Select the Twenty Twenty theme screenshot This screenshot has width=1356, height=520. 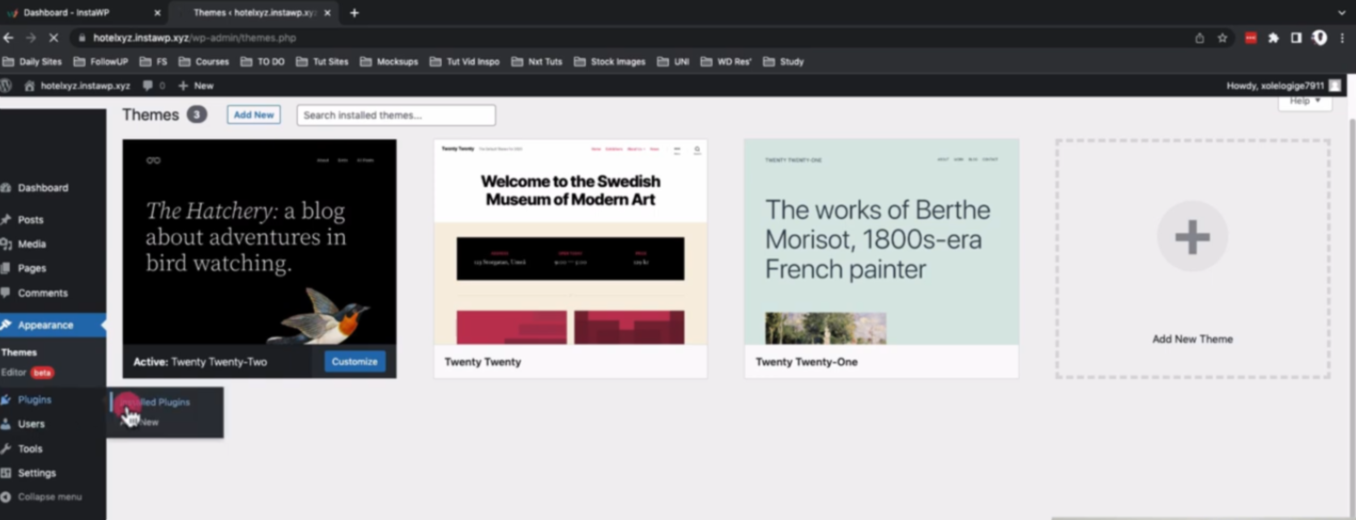[x=570, y=242]
